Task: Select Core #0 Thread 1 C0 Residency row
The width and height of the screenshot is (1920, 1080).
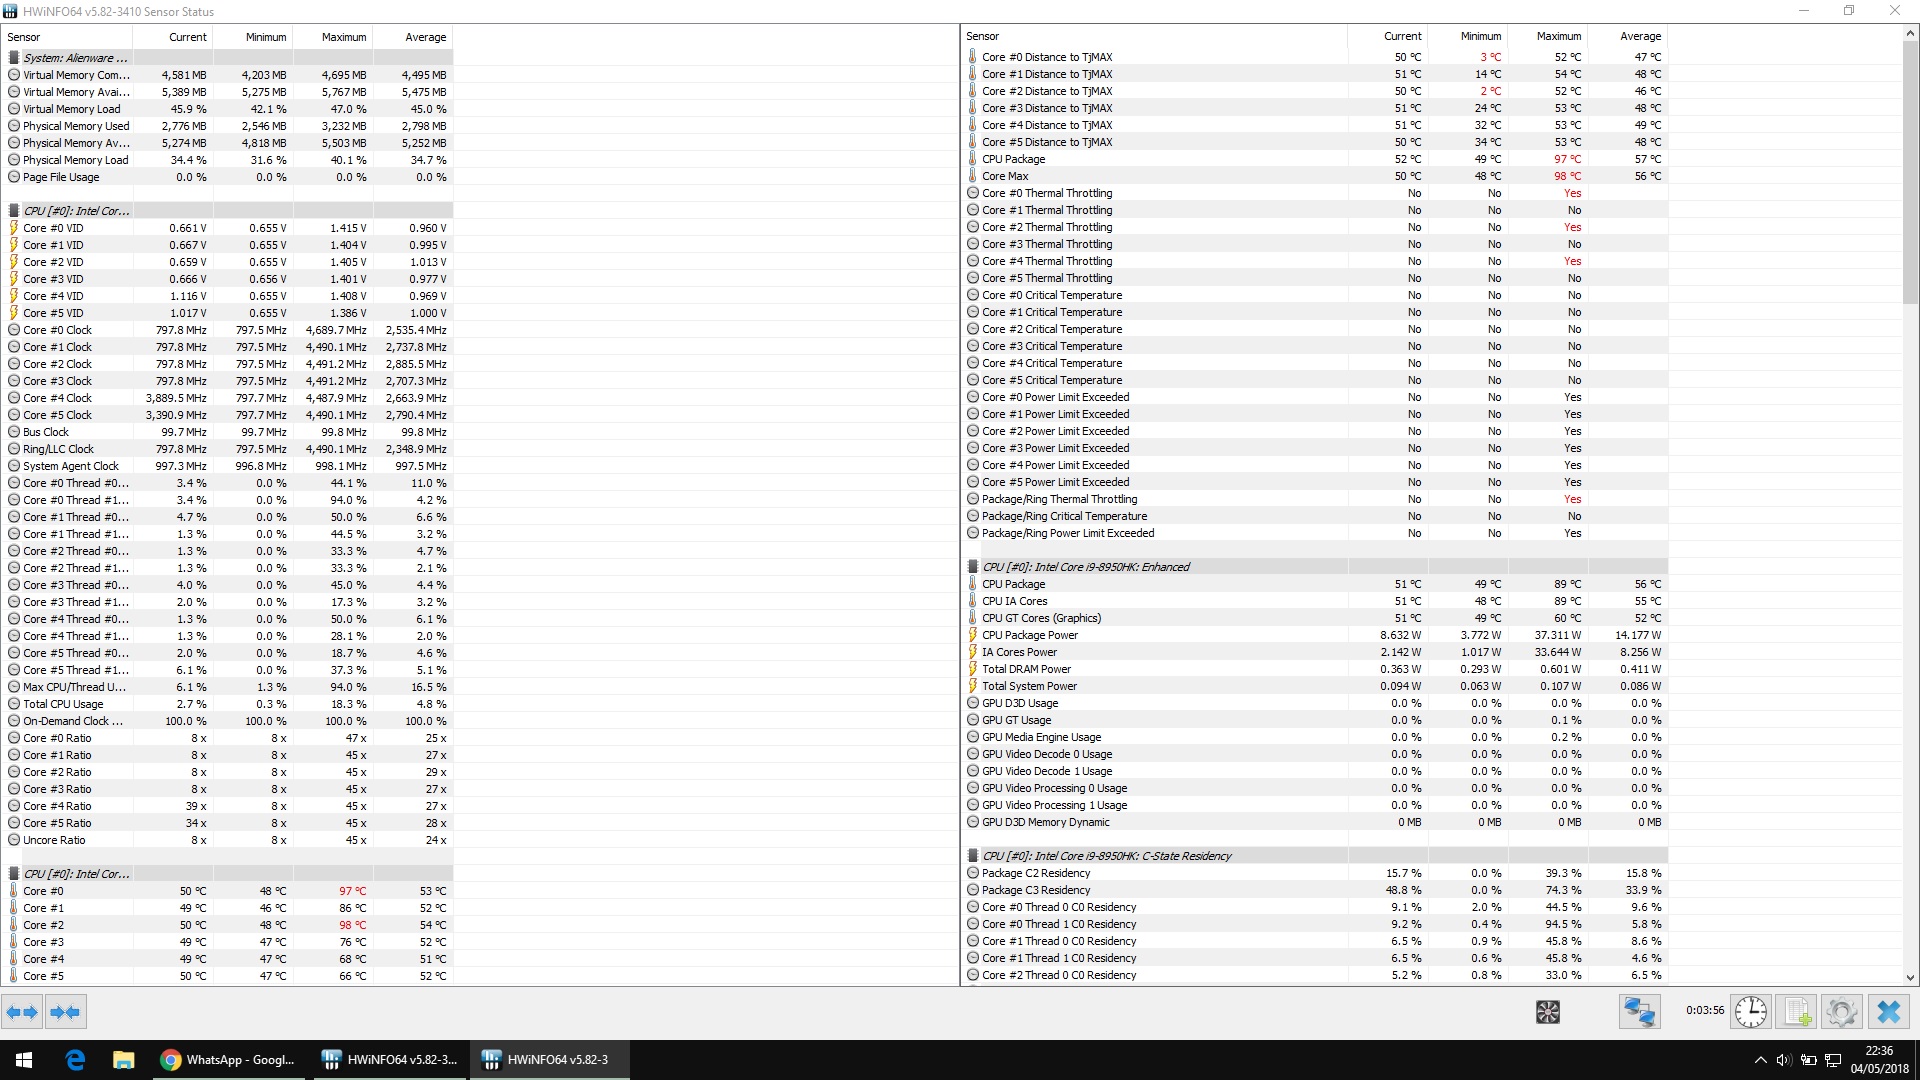Action: (x=1315, y=924)
